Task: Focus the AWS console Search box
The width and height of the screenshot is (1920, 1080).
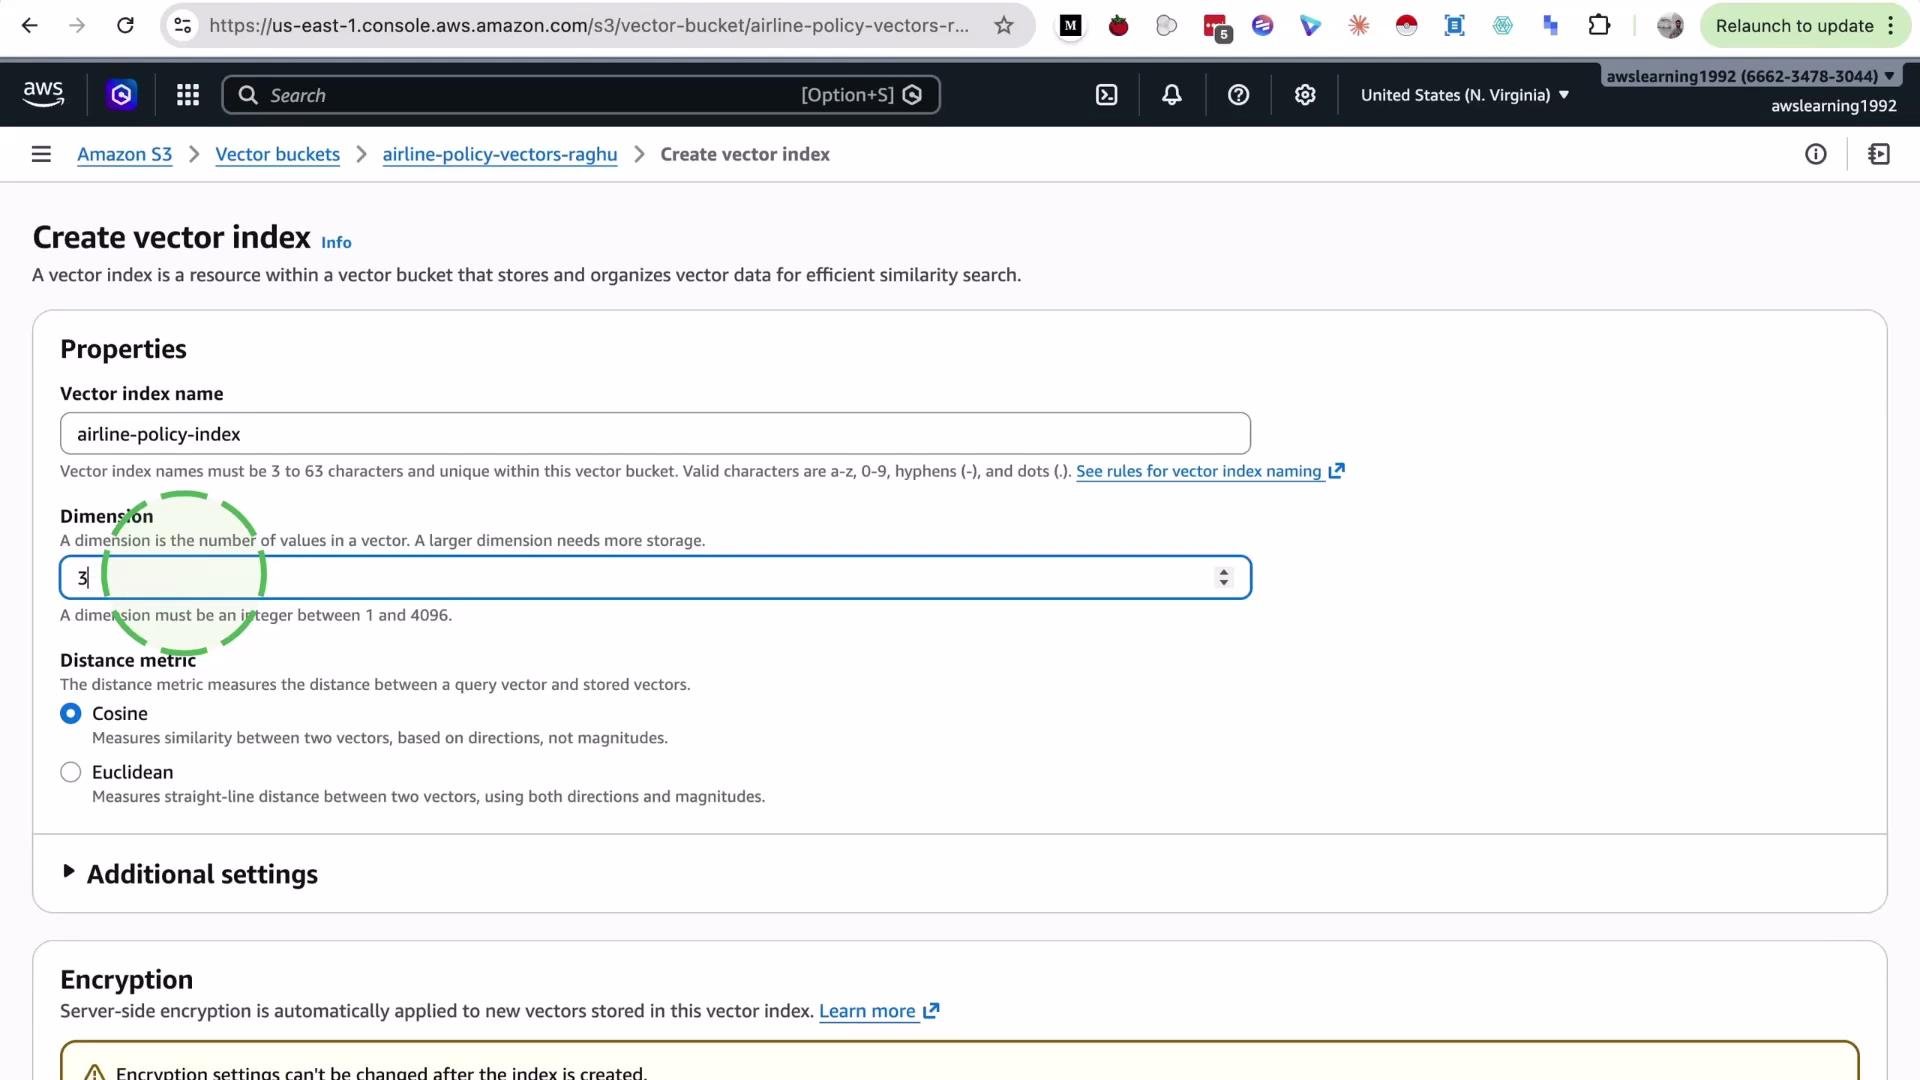Action: pyautogui.click(x=581, y=95)
